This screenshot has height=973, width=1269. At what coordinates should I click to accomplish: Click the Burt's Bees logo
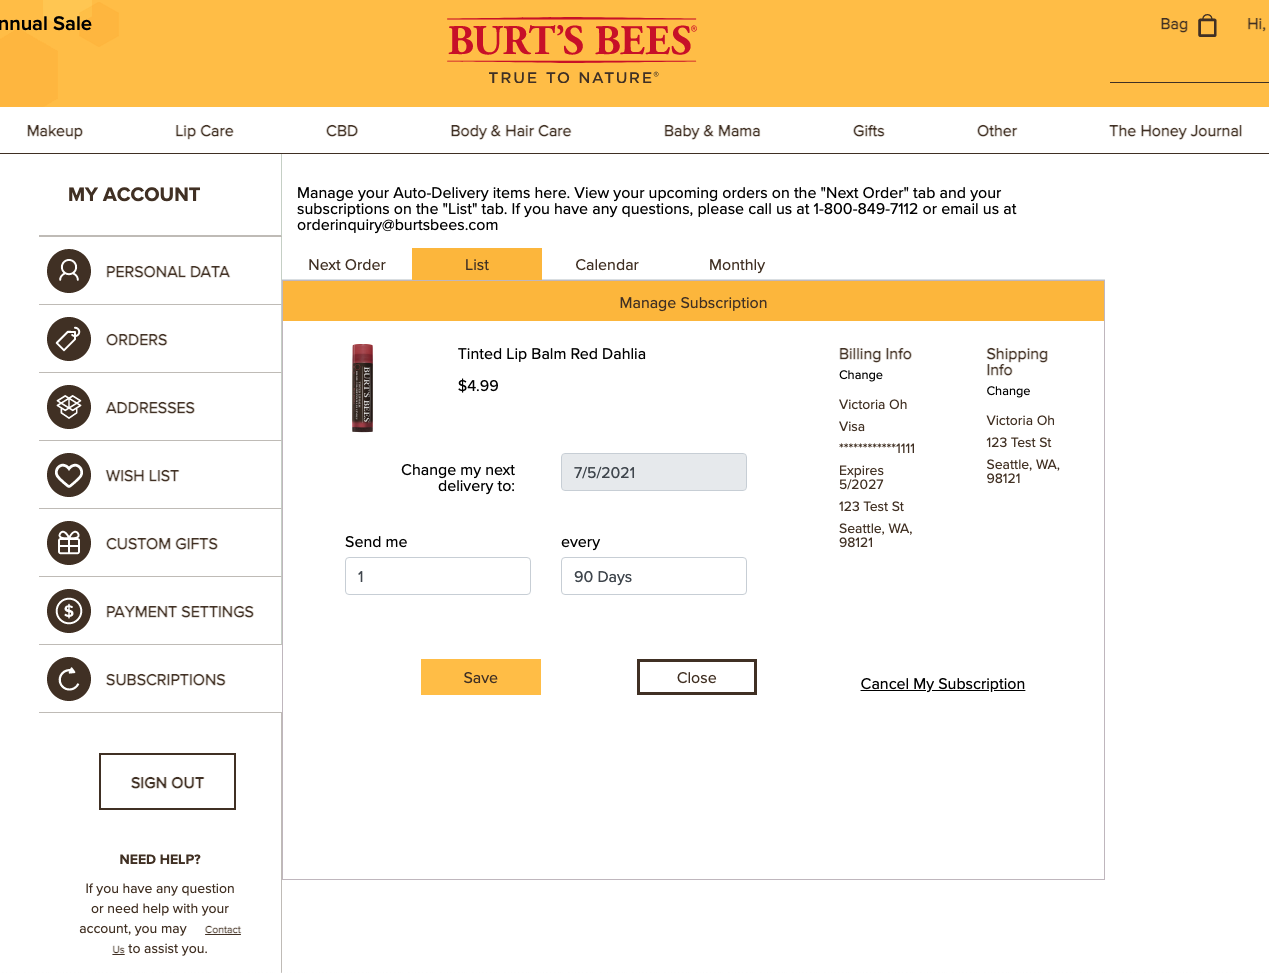tap(572, 52)
